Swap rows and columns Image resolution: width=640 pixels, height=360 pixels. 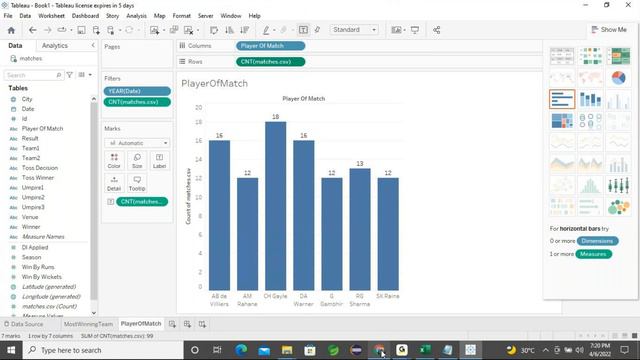coord(214,30)
